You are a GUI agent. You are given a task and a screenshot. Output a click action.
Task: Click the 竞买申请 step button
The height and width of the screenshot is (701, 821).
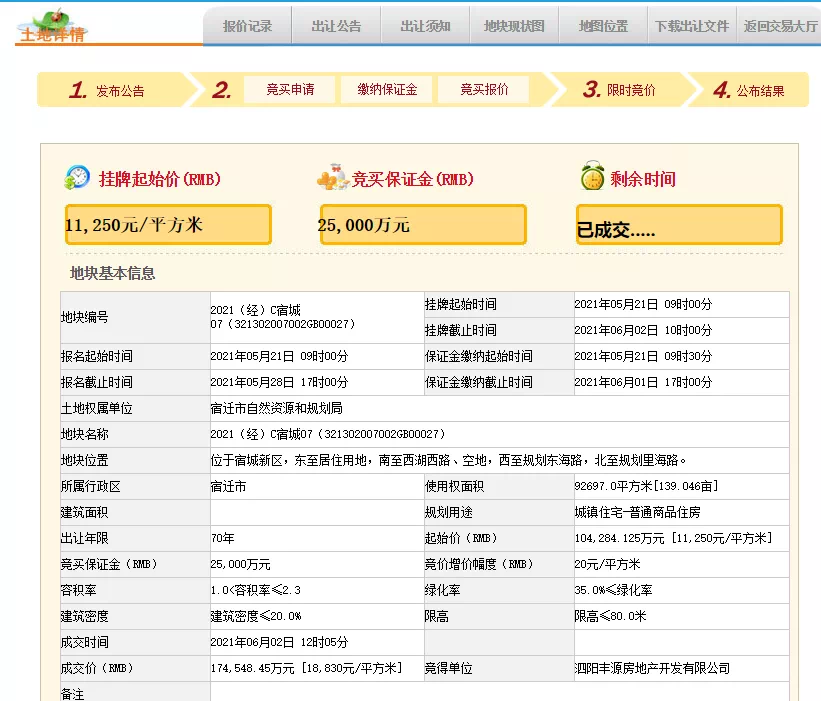(290, 89)
